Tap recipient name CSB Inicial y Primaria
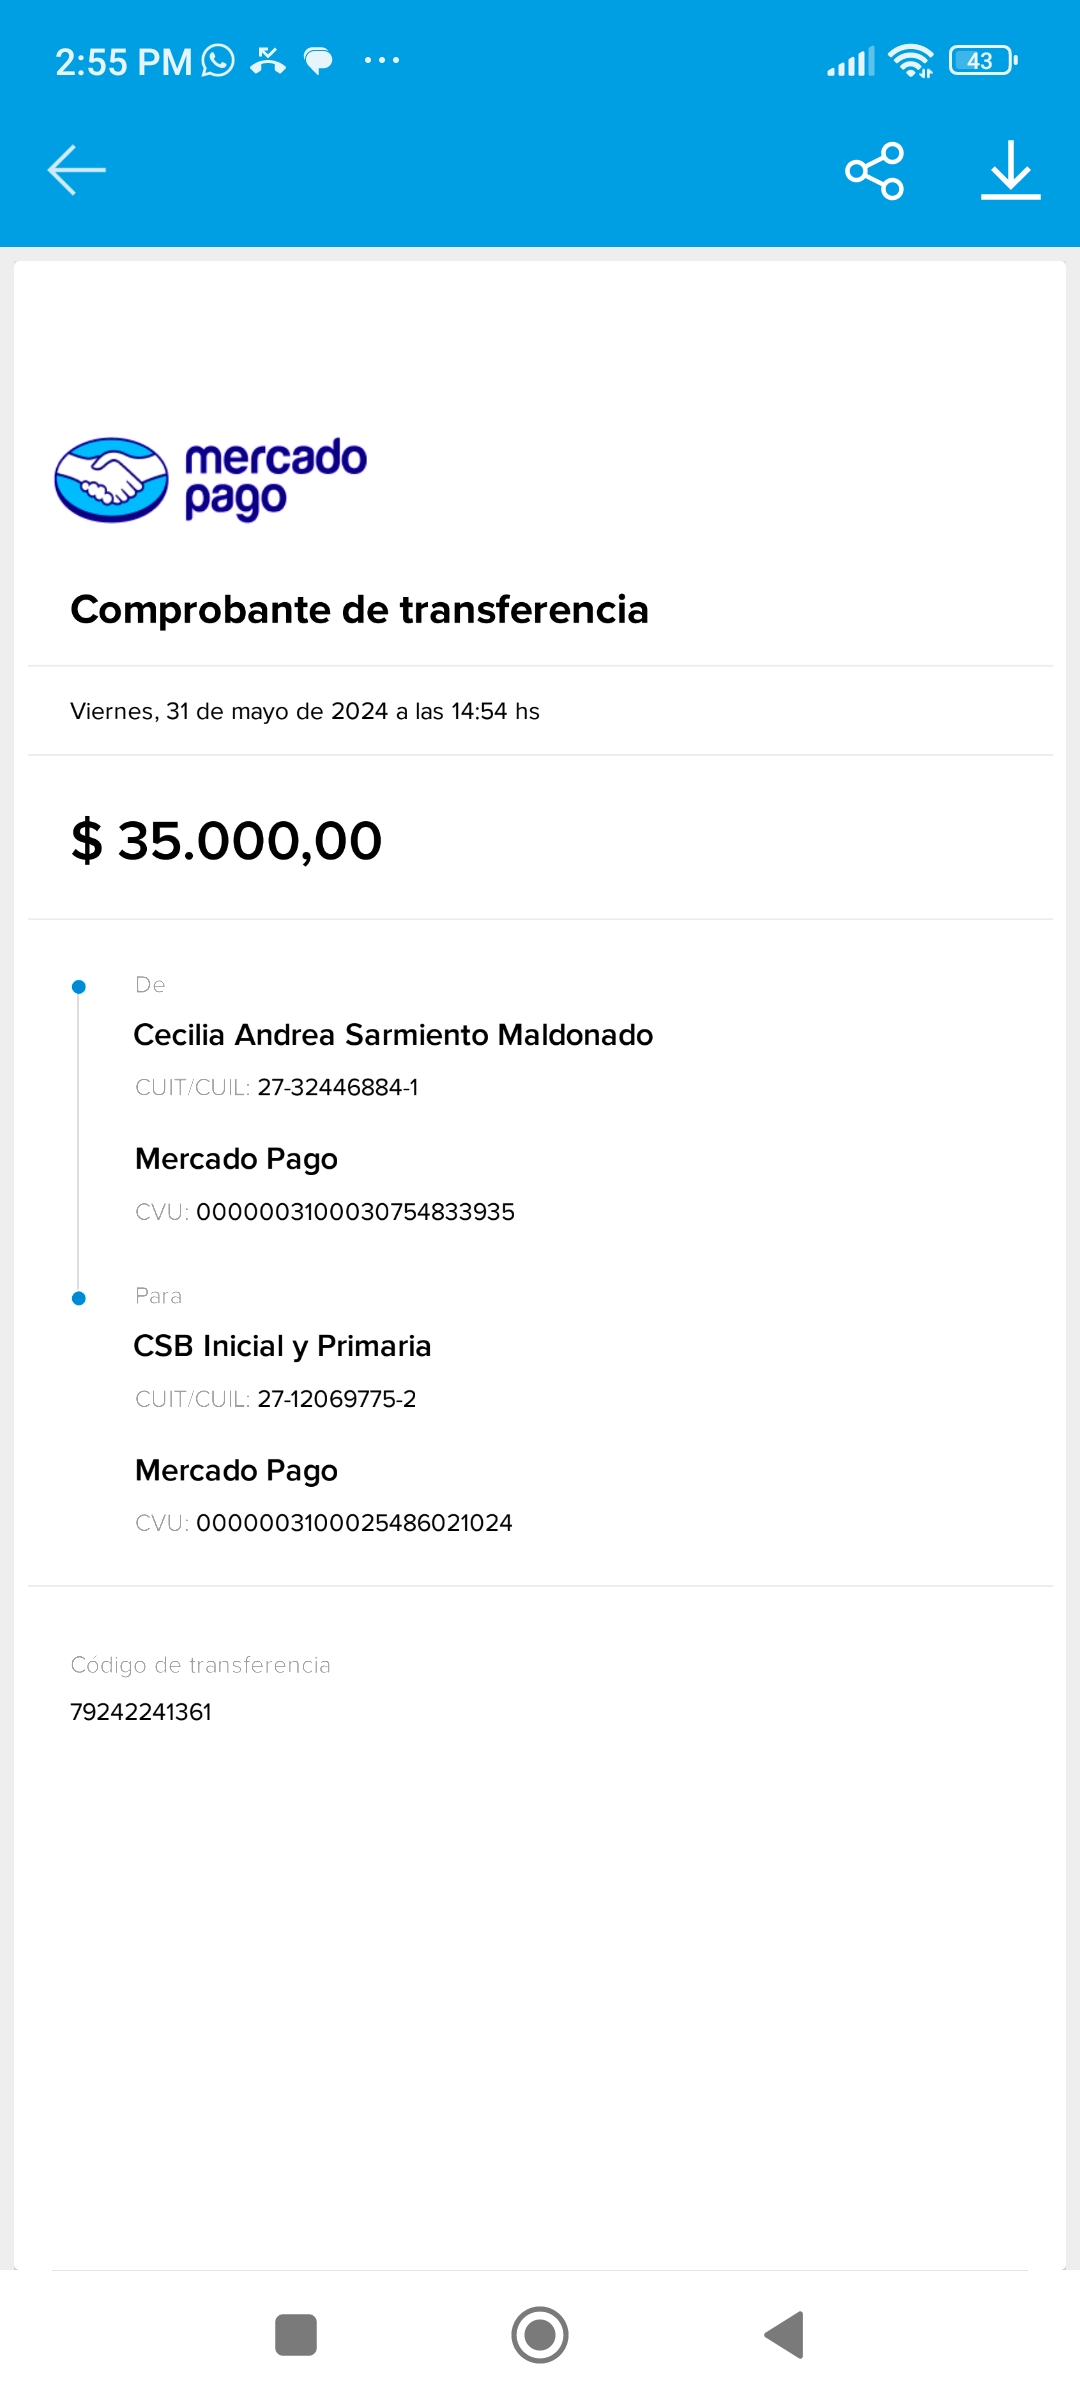Screen dimensions: 1080x2400 tap(282, 1346)
